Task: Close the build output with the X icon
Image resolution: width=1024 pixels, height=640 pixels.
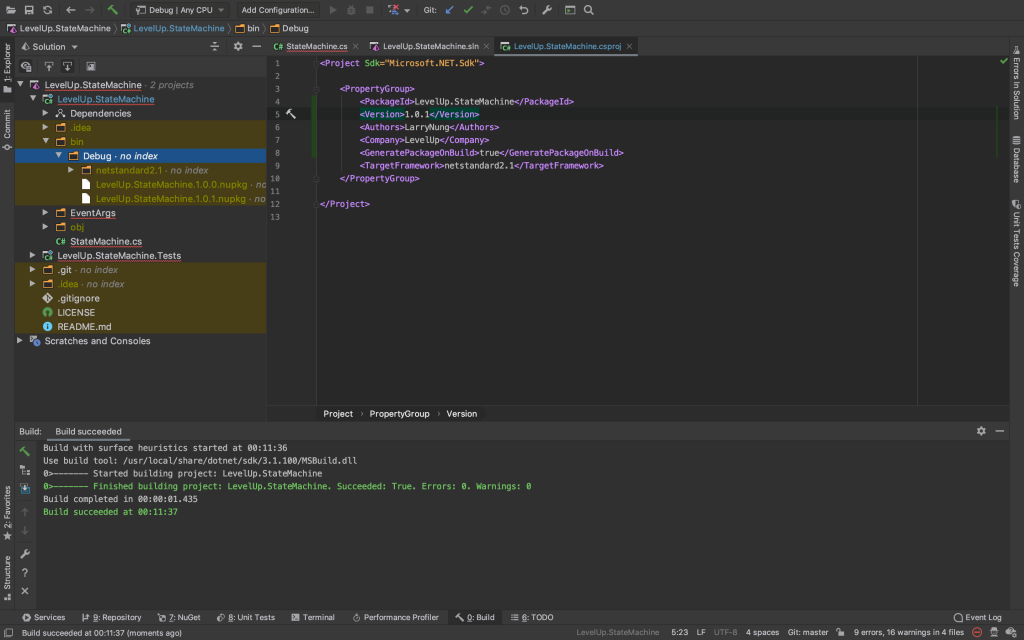Action: [25, 591]
